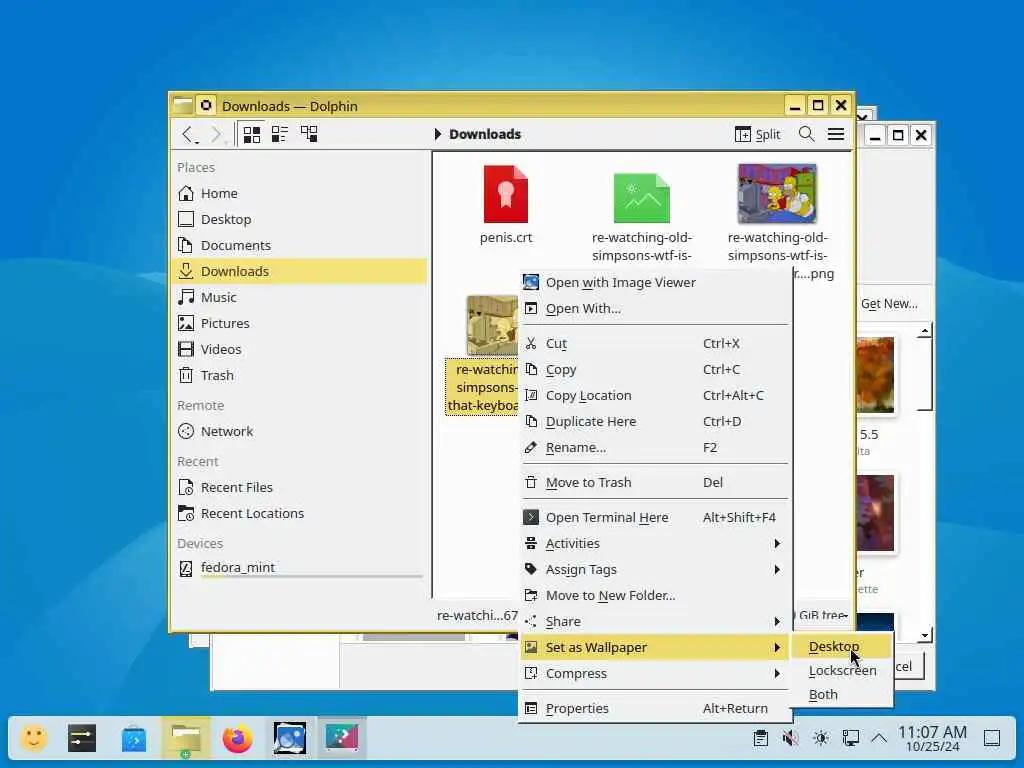1024x768 pixels.
Task: Open Desktop in the Places panel
Action: tap(300, 219)
